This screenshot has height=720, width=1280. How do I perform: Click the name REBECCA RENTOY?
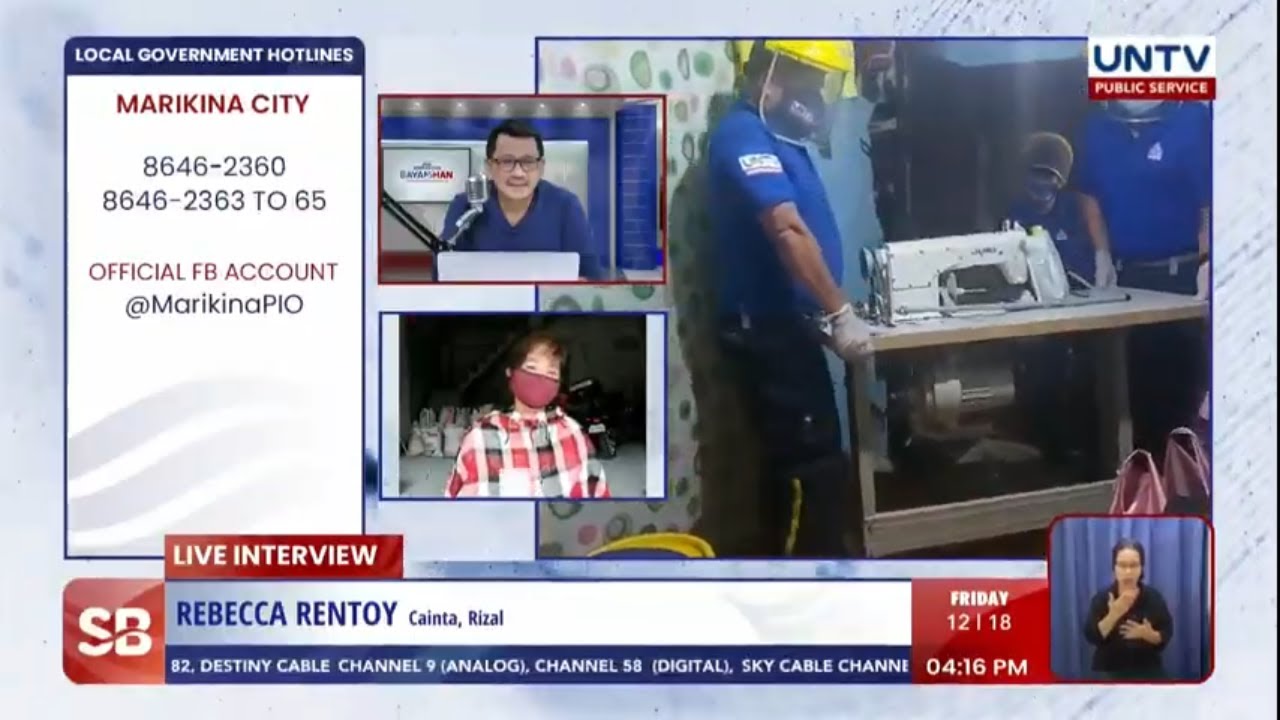pos(286,614)
